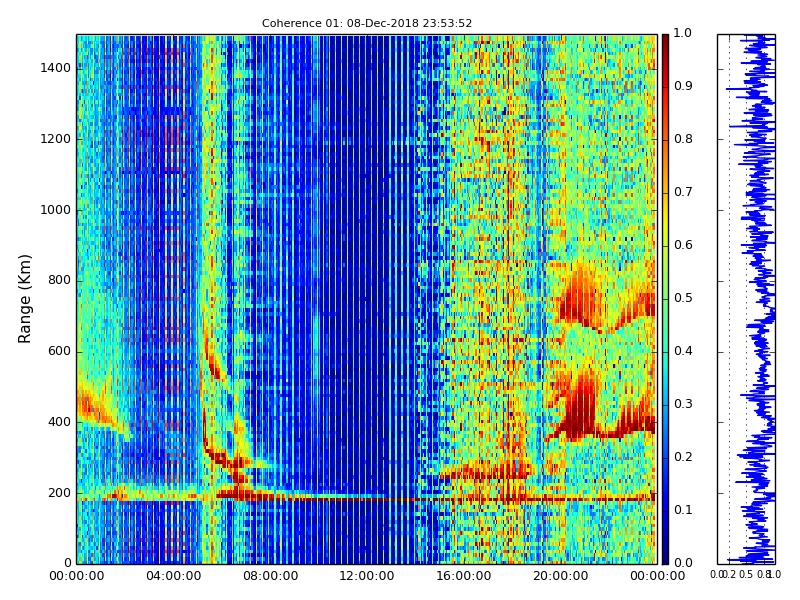
Task: Click the colorbar 0.2 value label
Action: click(x=683, y=457)
